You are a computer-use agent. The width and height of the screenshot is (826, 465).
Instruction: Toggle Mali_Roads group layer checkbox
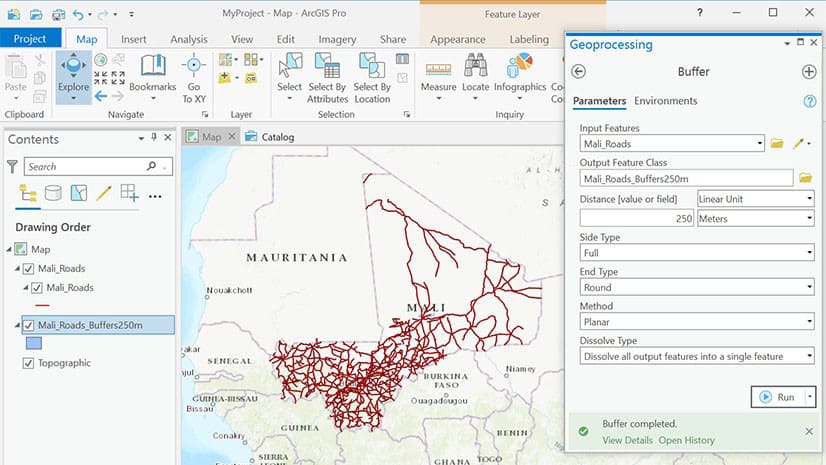tap(28, 269)
